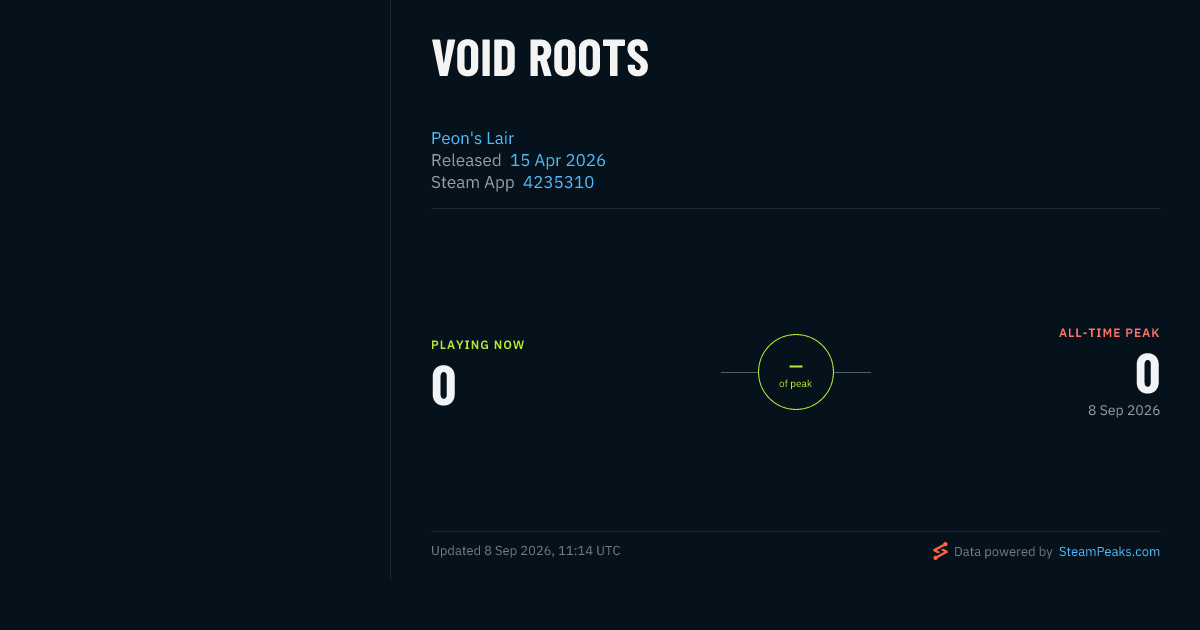Click the 8 Sep 2026 peak date
Image resolution: width=1200 pixels, height=630 pixels.
coord(1124,410)
